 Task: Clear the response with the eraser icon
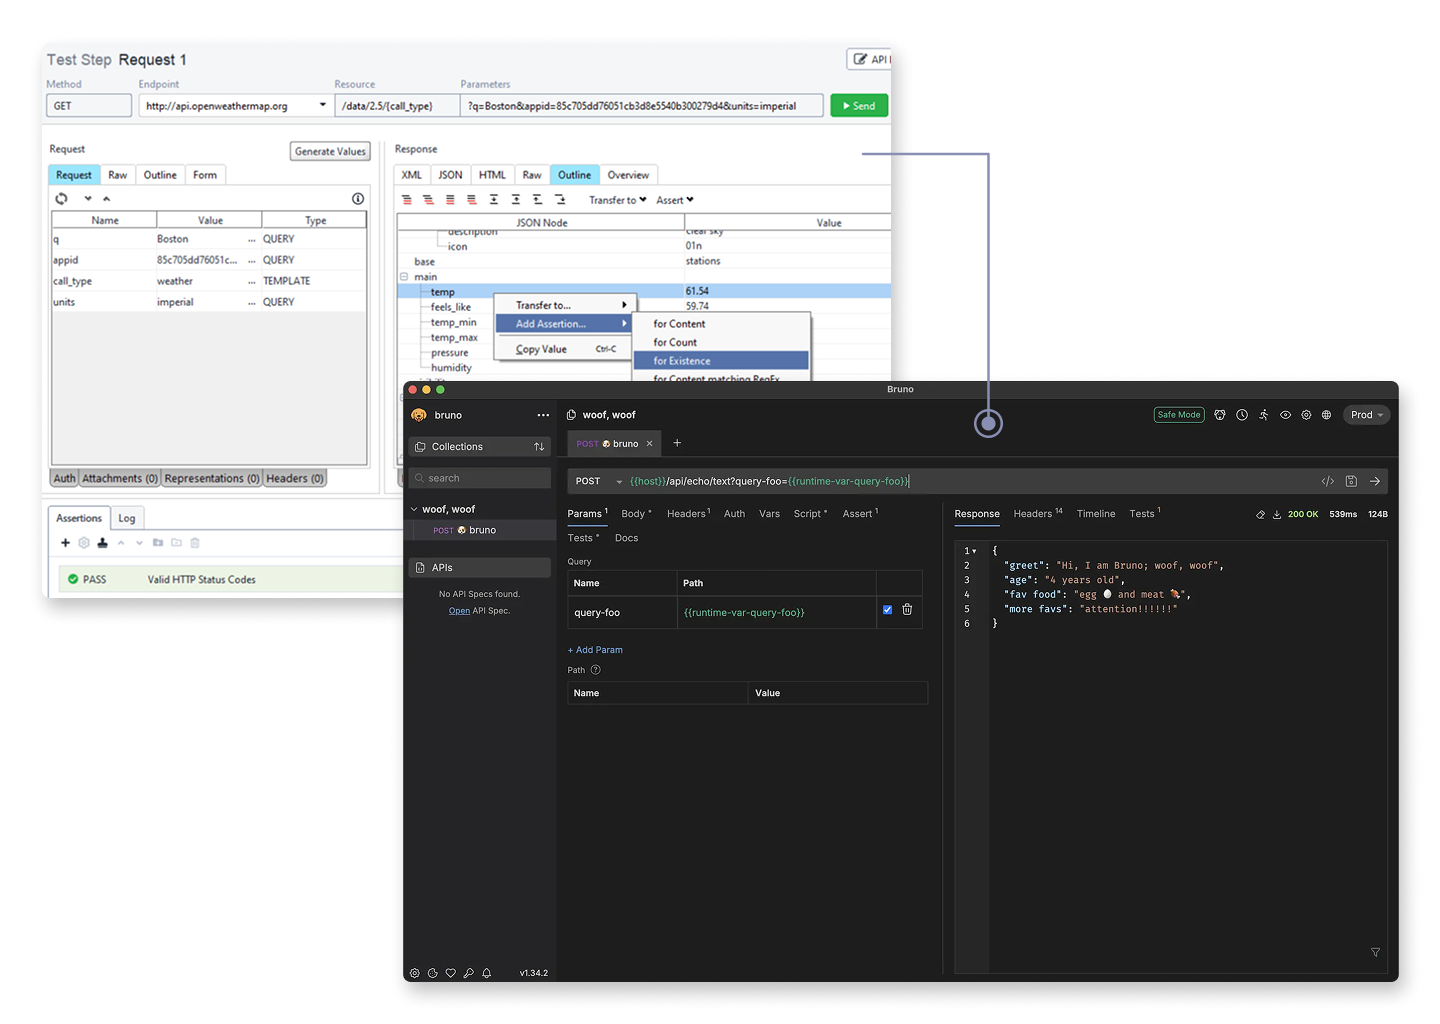tap(1261, 514)
